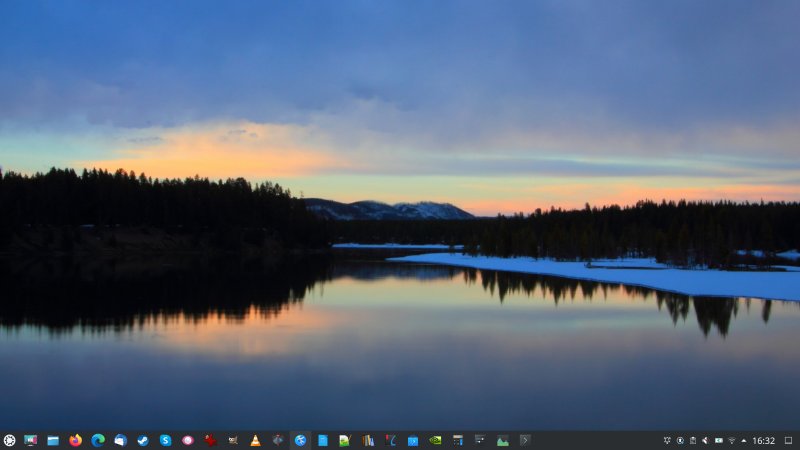Click the monitor-shaped icon next to the launcher
This screenshot has height=450, width=800.
pyautogui.click(x=31, y=440)
